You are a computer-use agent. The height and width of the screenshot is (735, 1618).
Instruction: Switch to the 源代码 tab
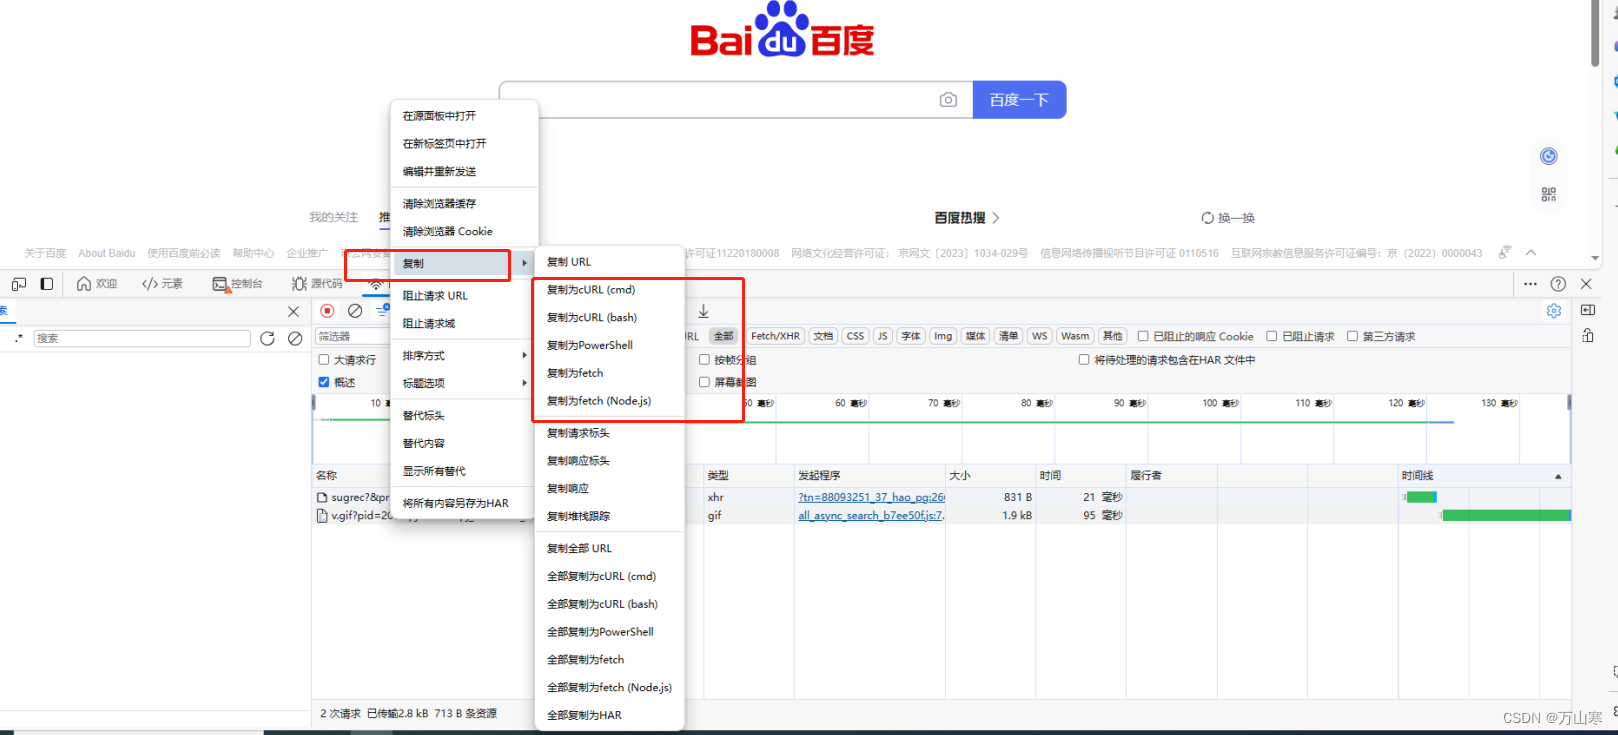click(316, 284)
